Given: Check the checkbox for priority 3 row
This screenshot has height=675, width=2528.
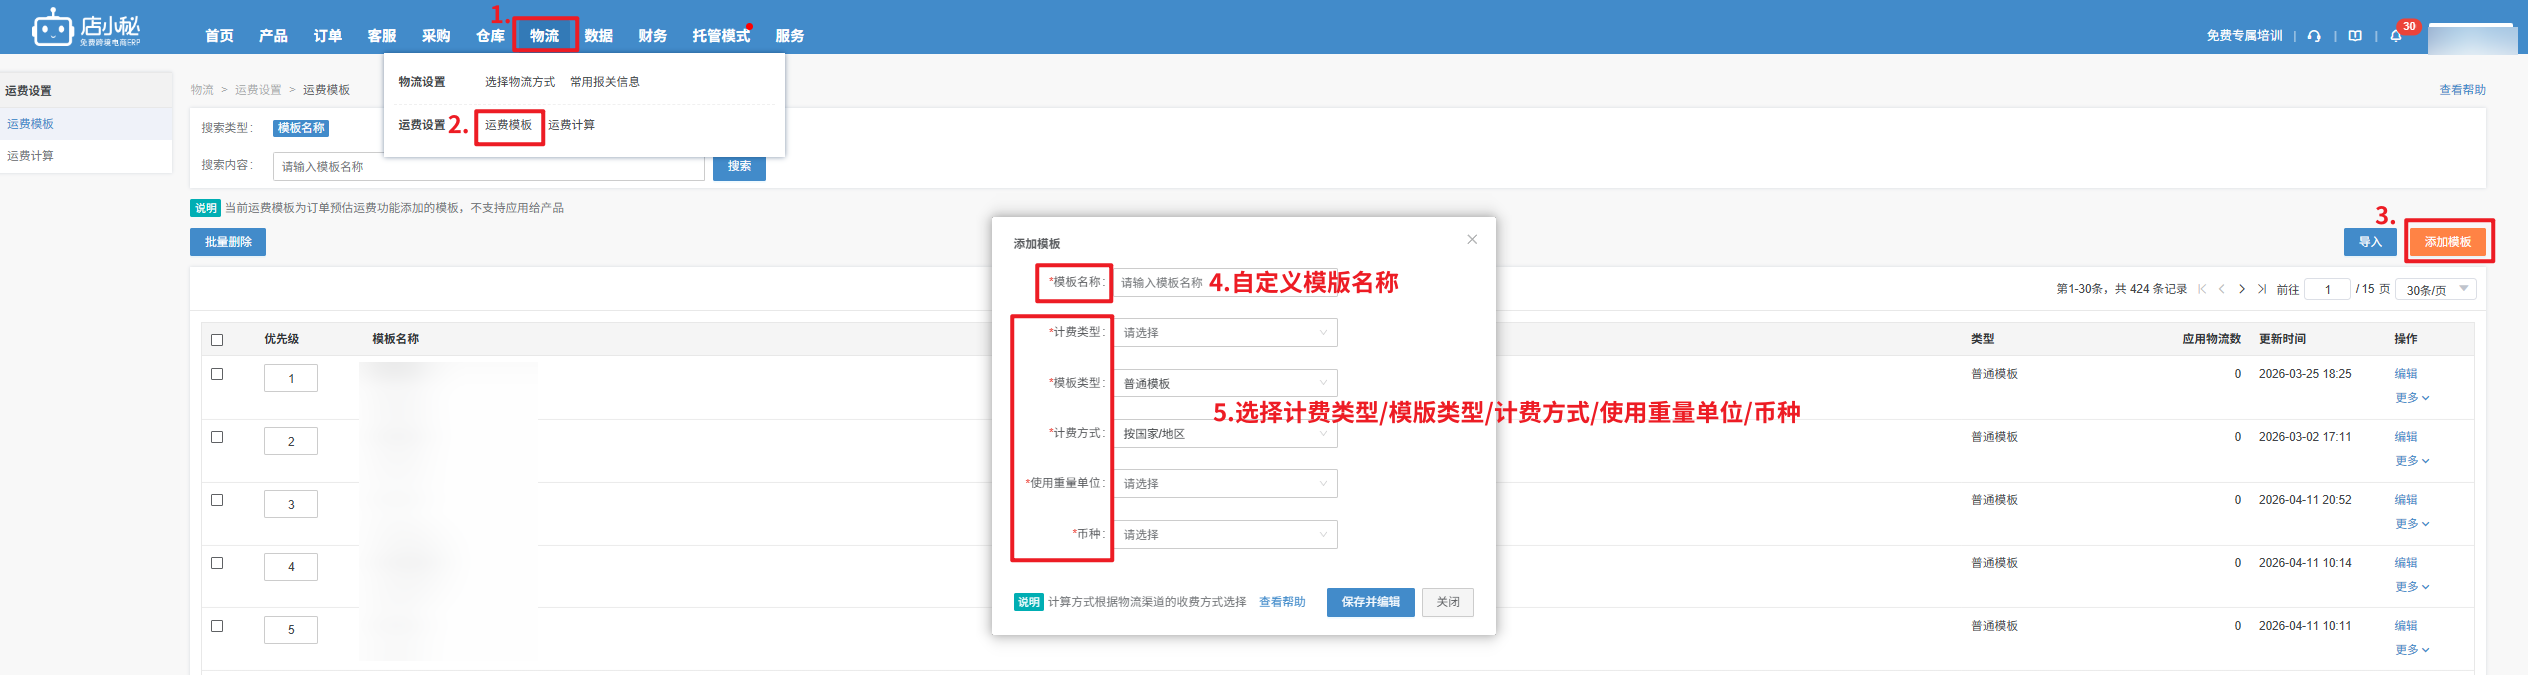Looking at the screenshot, I should point(217,500).
